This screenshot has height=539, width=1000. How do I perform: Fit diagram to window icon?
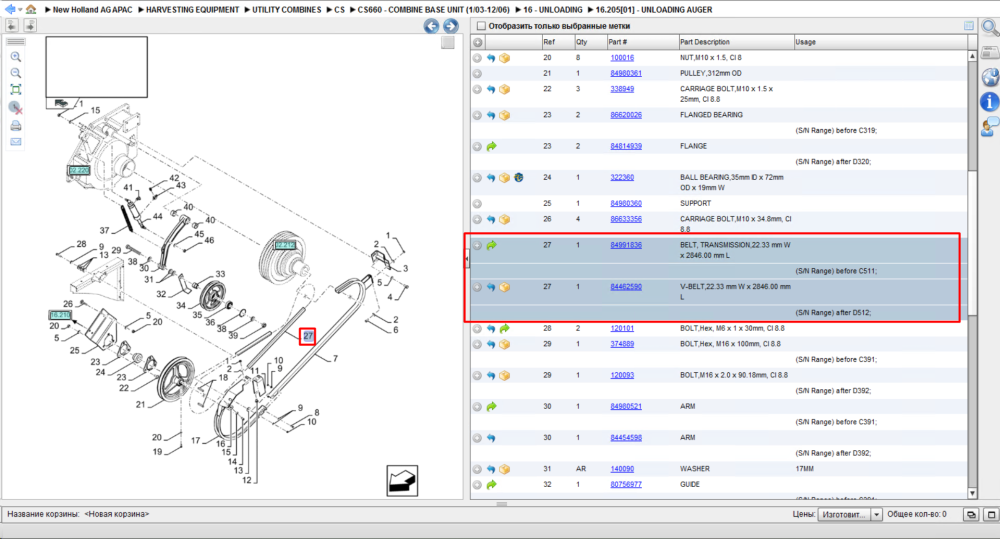(16, 90)
